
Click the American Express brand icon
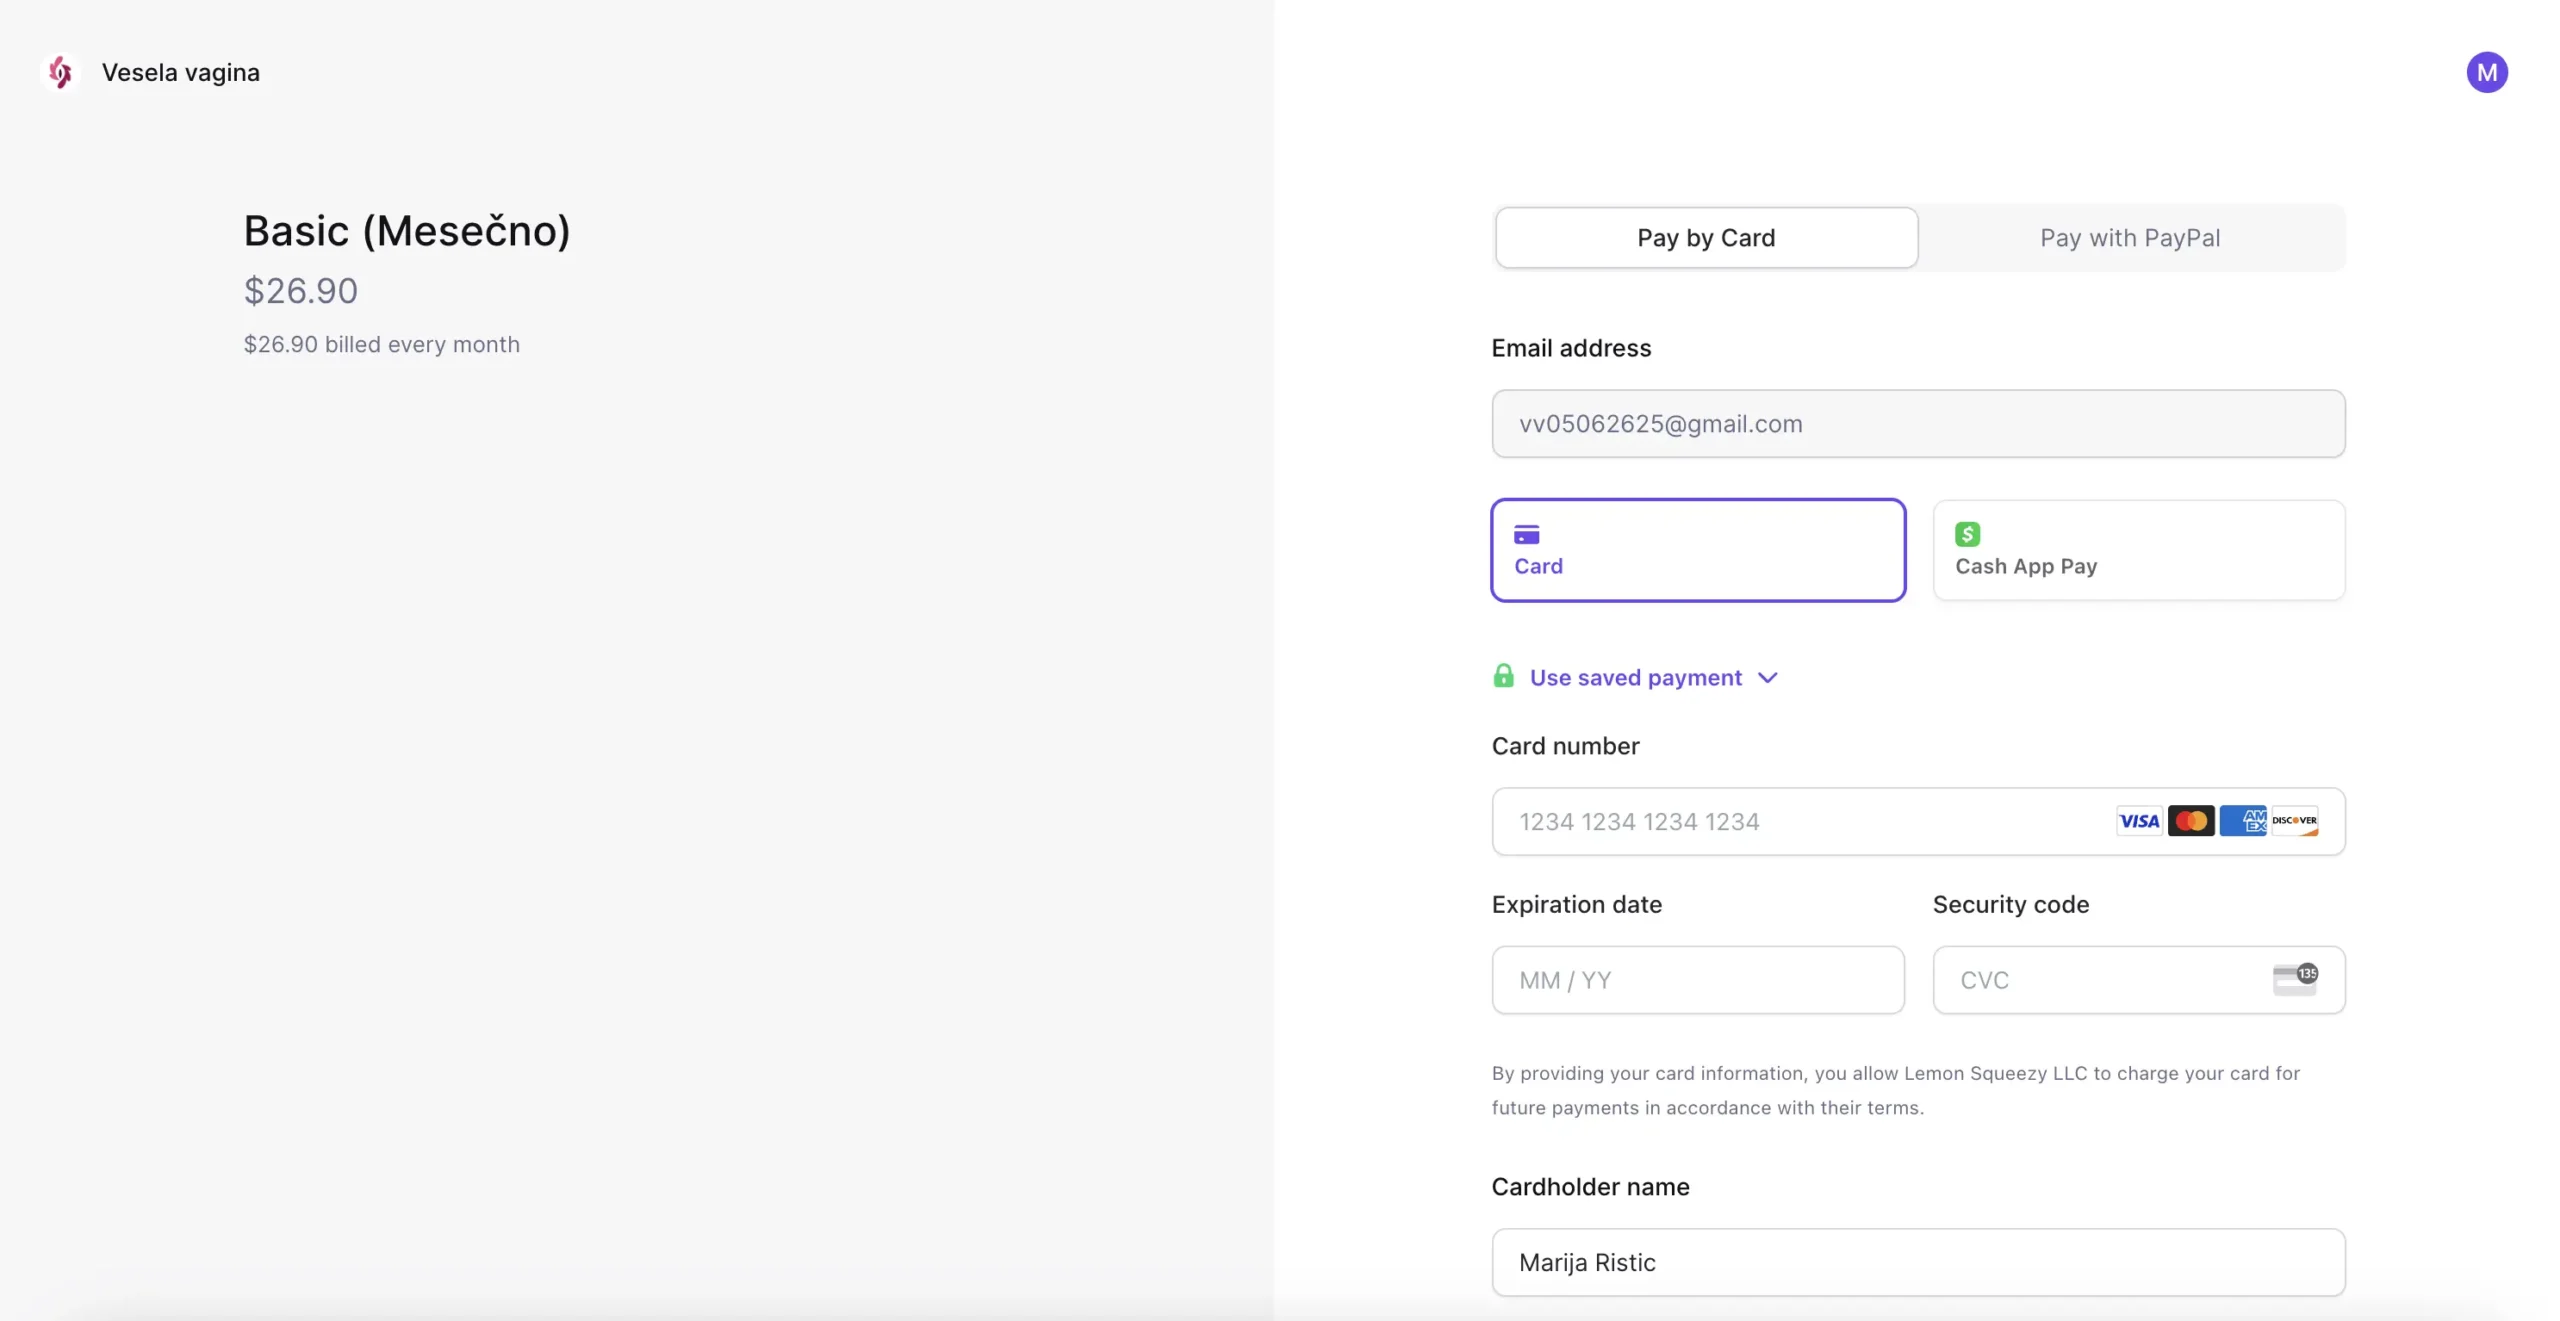tap(2242, 821)
